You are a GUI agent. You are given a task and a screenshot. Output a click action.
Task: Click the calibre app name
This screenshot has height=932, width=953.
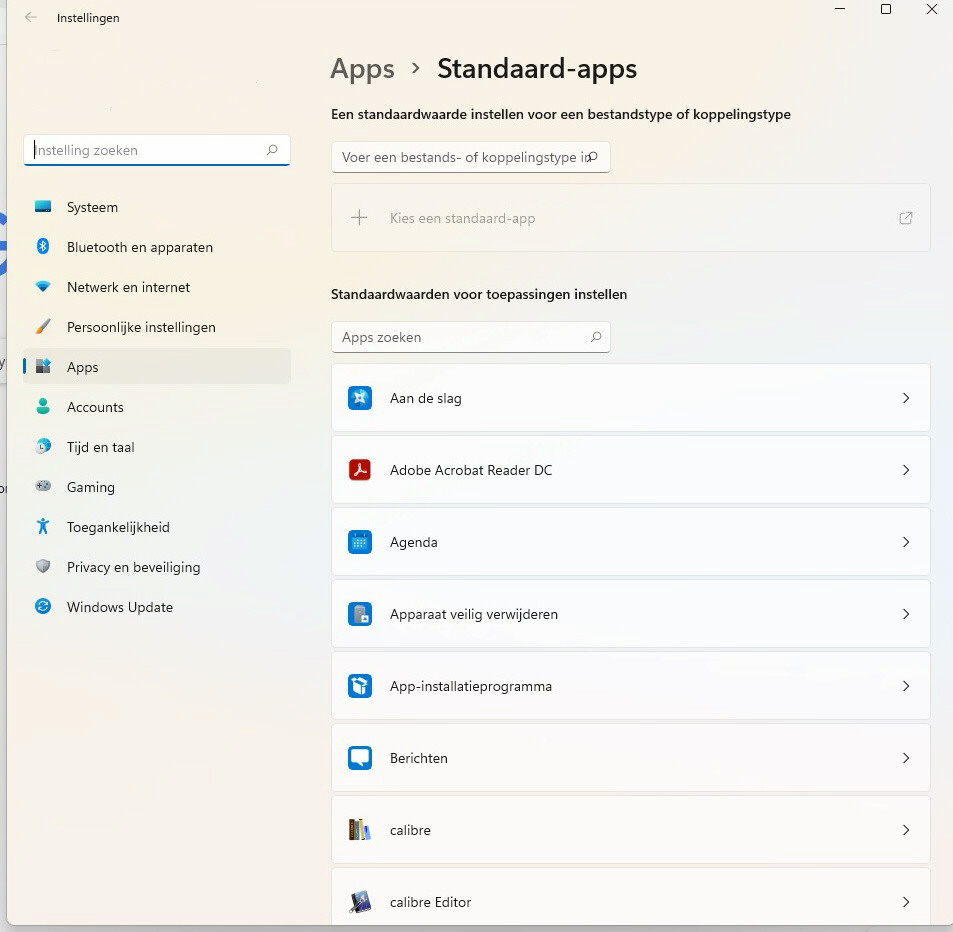pos(410,830)
